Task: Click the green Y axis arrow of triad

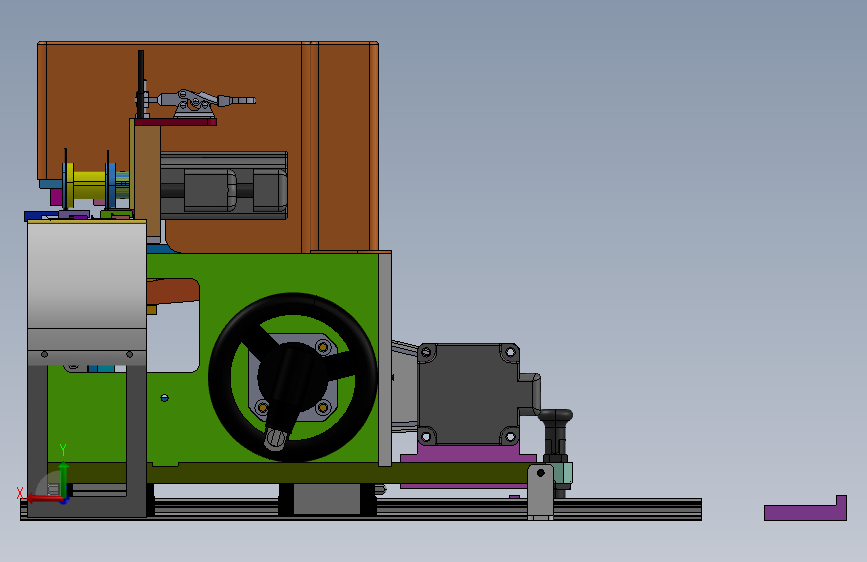Action: pos(64,478)
